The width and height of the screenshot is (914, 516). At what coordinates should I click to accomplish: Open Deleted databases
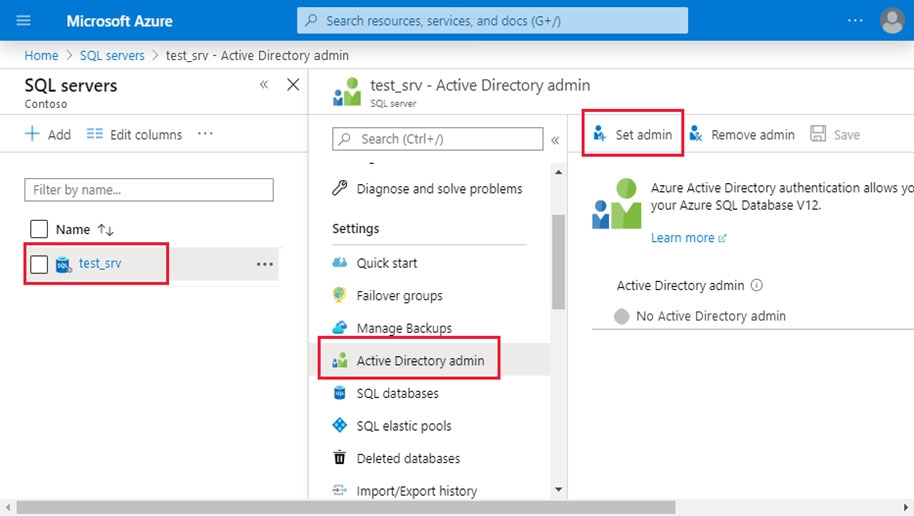408,459
